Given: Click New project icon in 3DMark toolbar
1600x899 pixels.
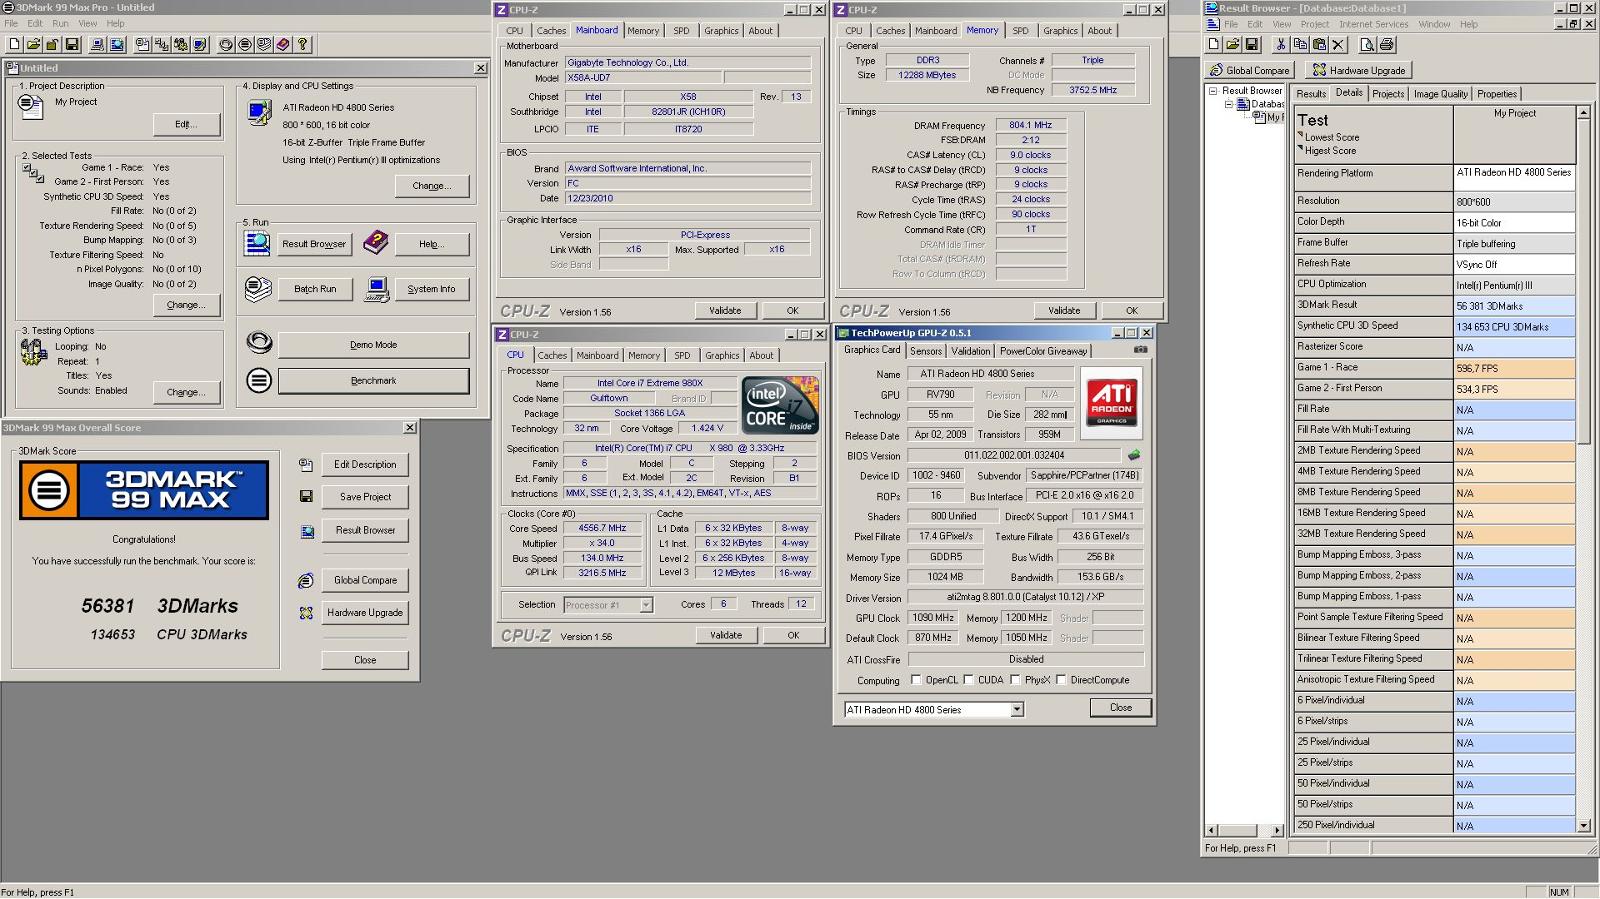Looking at the screenshot, I should (14, 44).
